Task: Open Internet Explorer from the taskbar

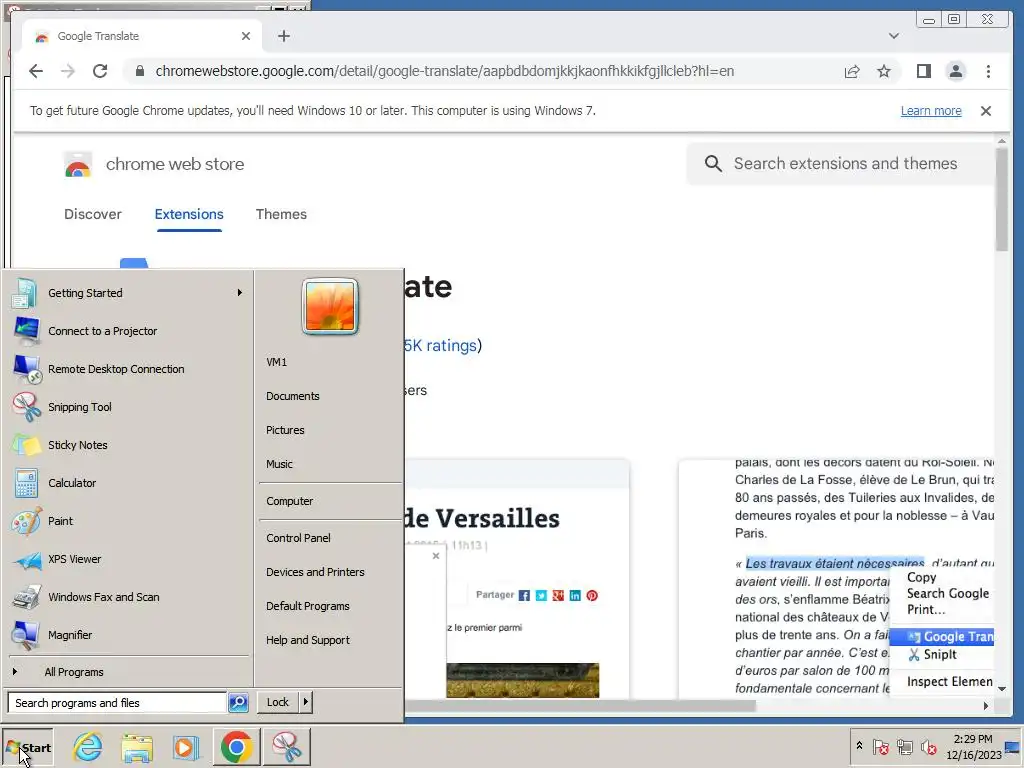Action: [88, 747]
